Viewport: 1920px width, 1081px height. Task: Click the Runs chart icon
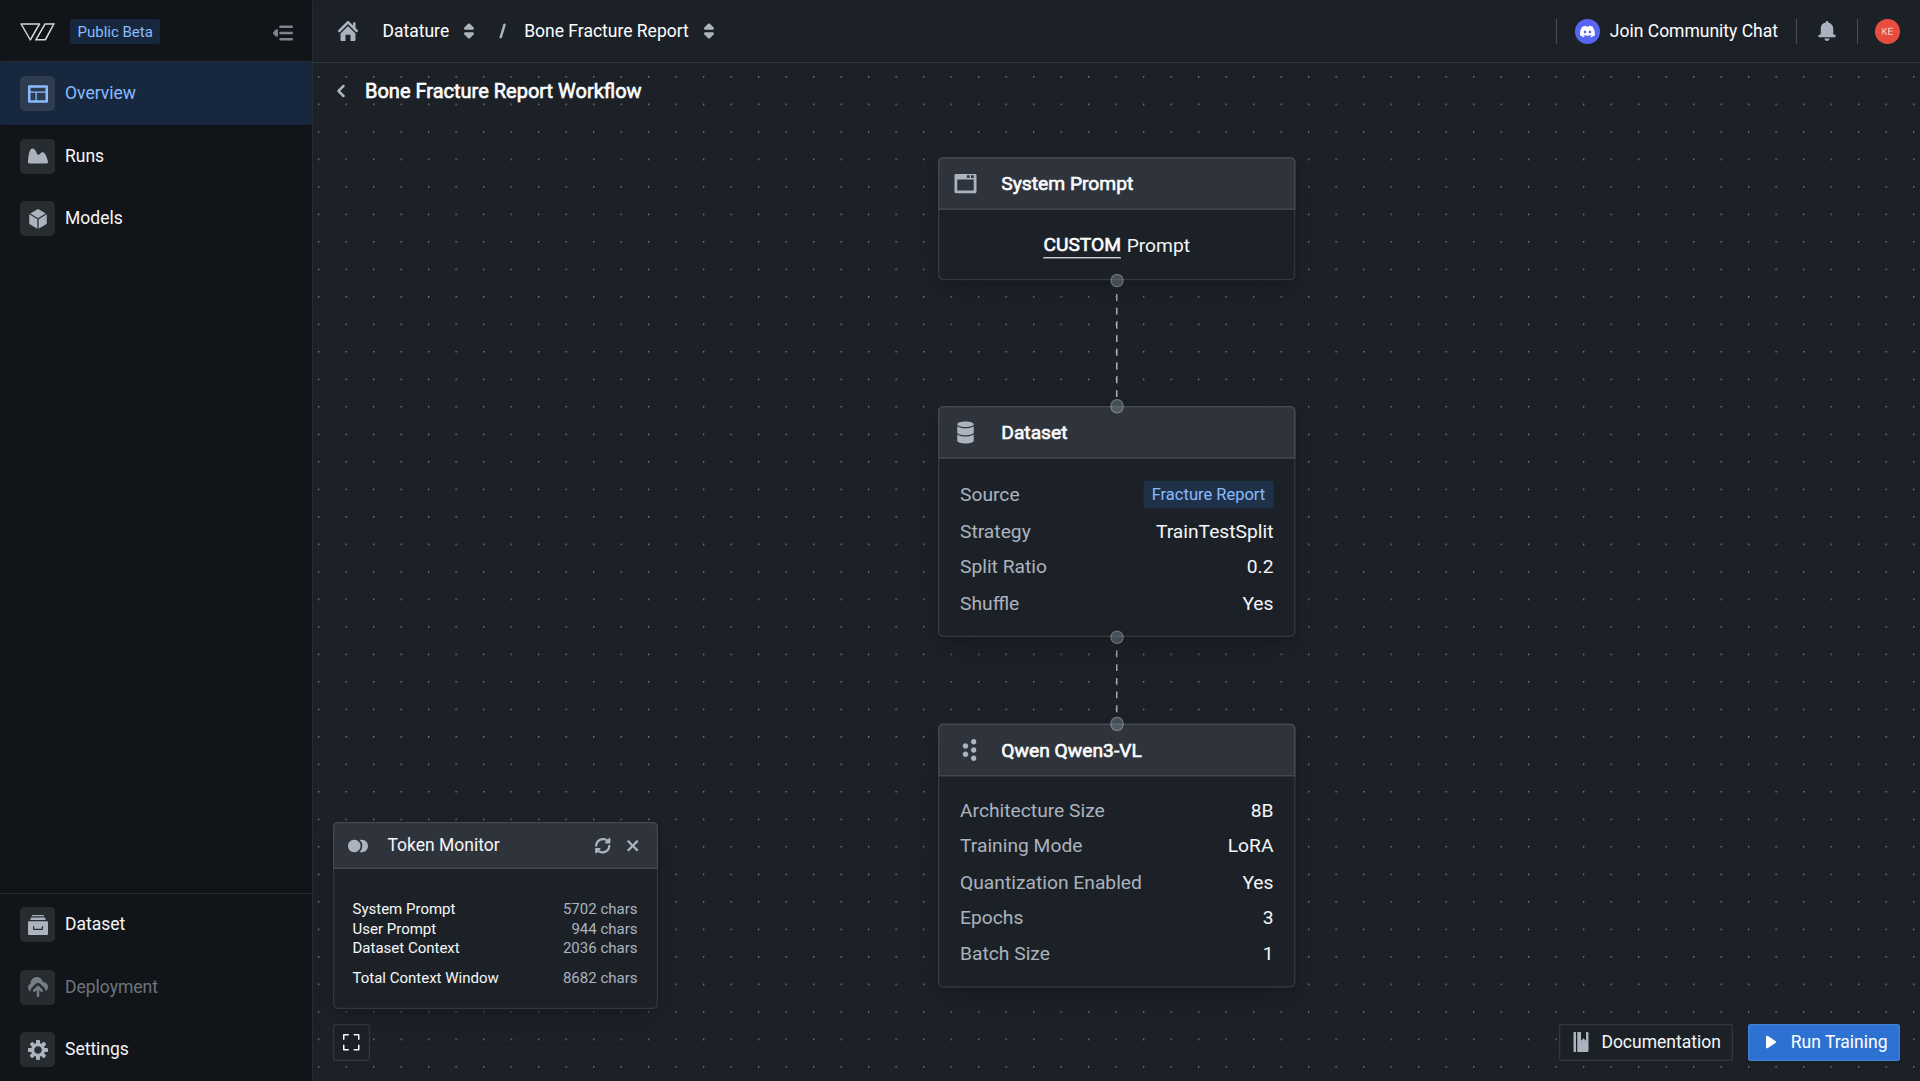(38, 156)
